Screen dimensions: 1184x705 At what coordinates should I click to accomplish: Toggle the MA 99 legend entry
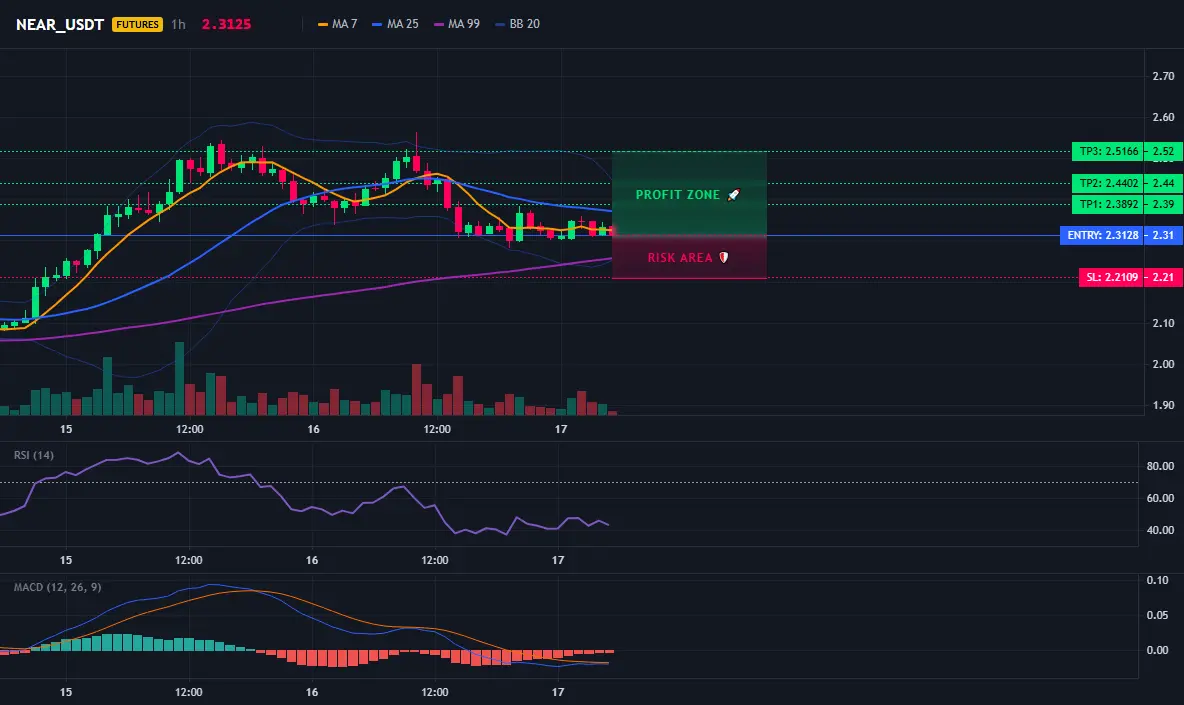457,24
